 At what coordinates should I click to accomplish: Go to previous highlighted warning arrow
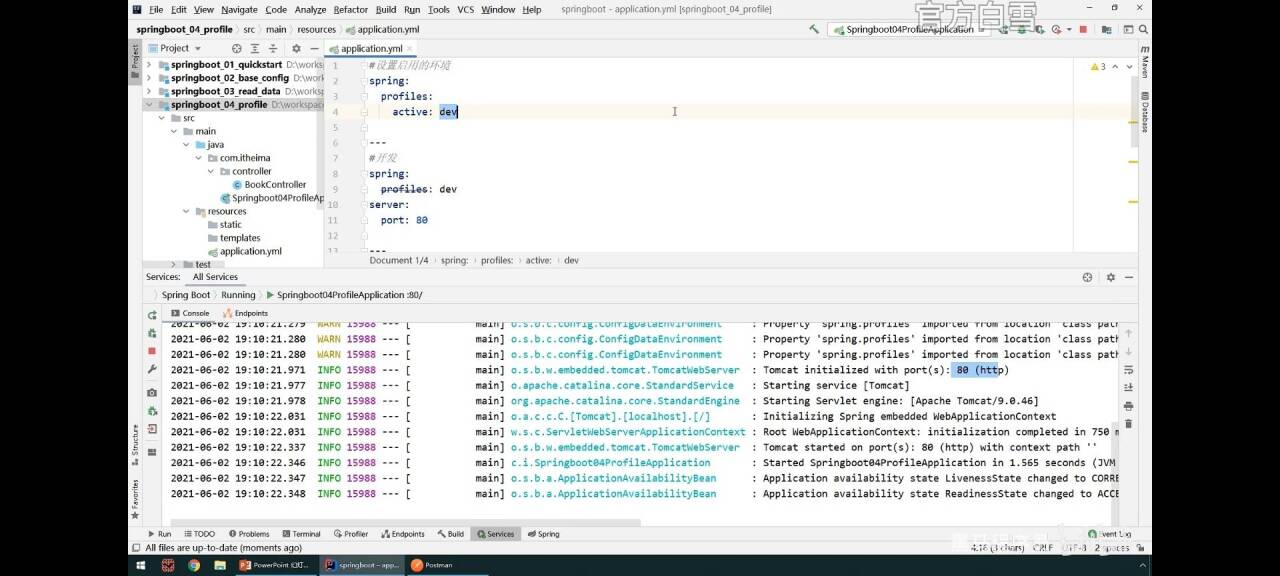[1115, 66]
